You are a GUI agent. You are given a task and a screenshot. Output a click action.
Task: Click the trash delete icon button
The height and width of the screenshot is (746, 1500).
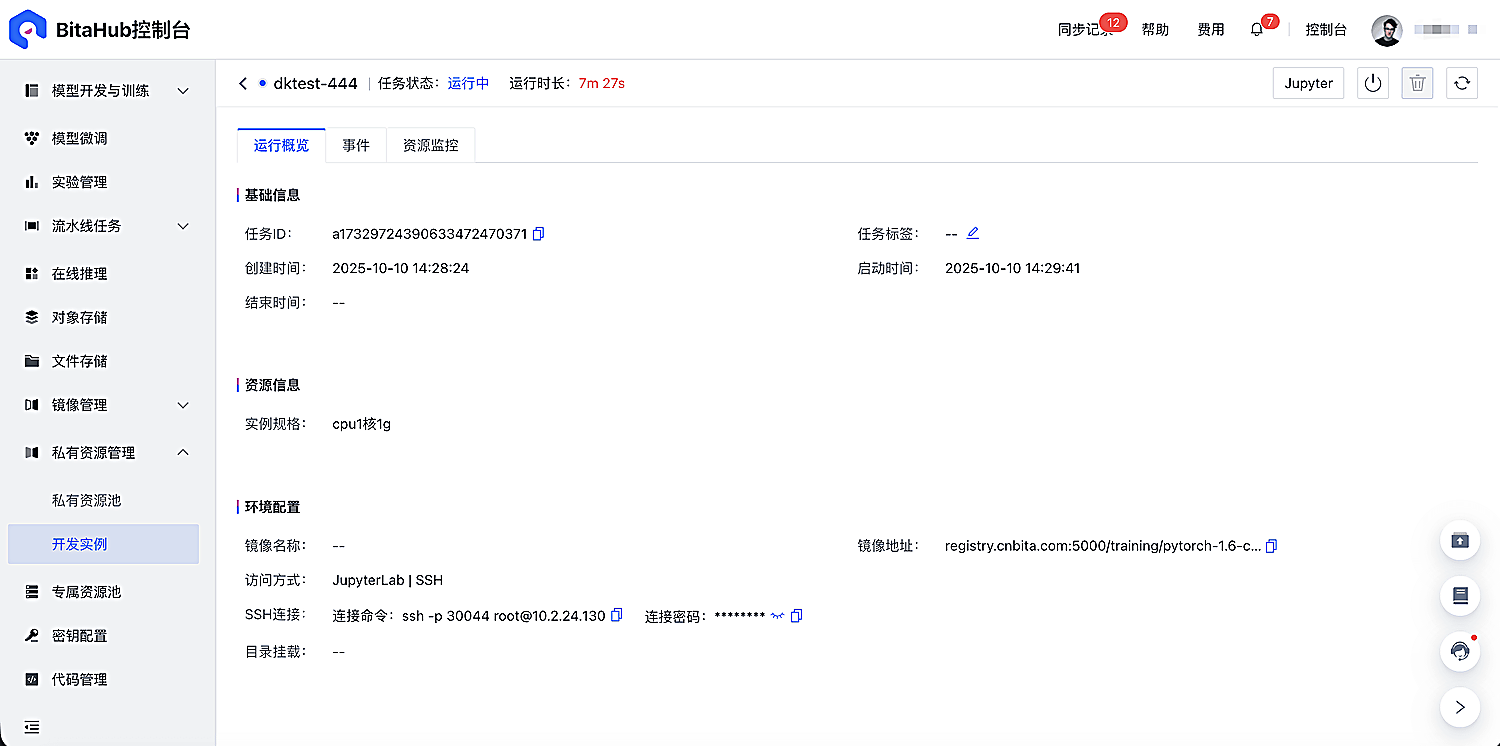pos(1417,83)
